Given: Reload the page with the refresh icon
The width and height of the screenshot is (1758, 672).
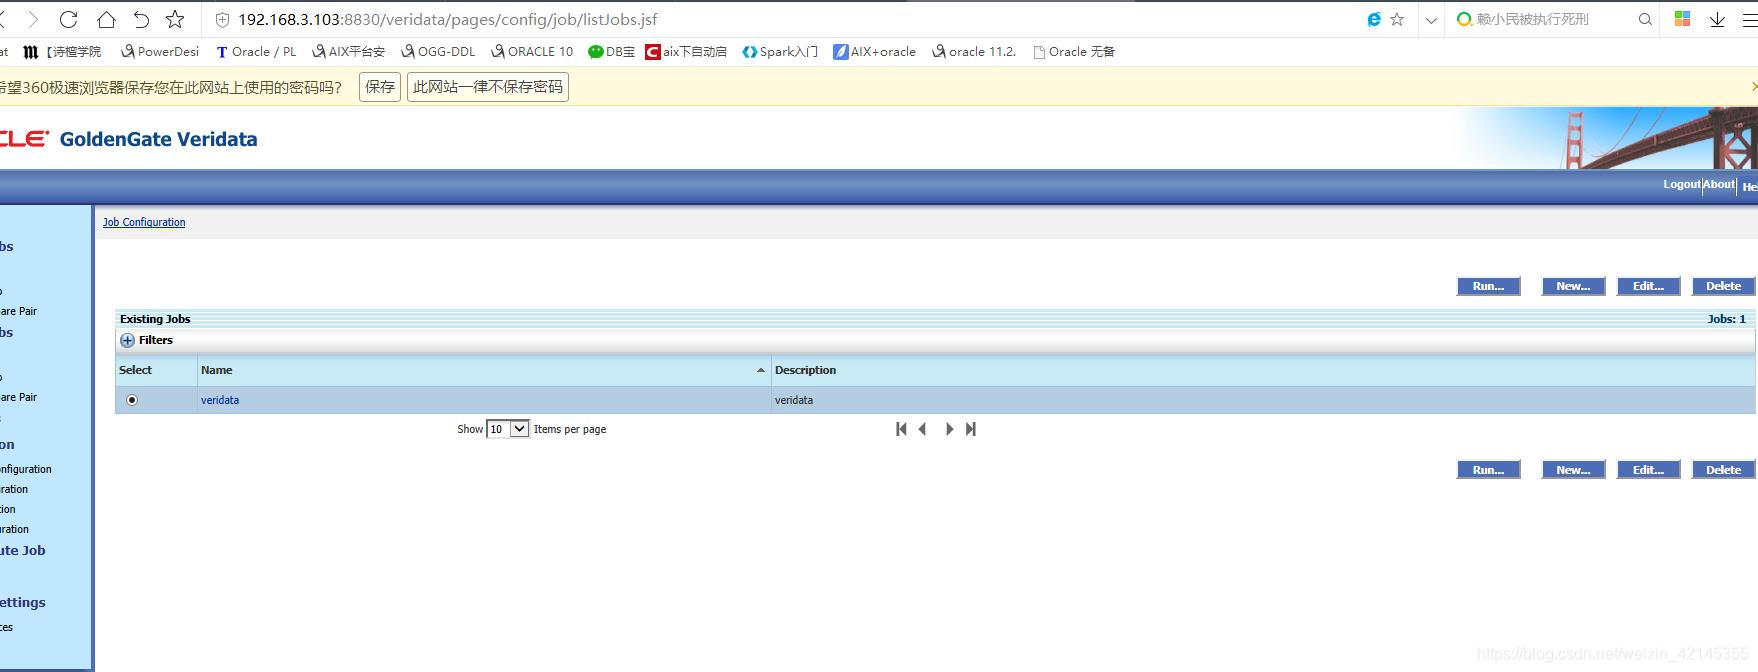Looking at the screenshot, I should (68, 19).
